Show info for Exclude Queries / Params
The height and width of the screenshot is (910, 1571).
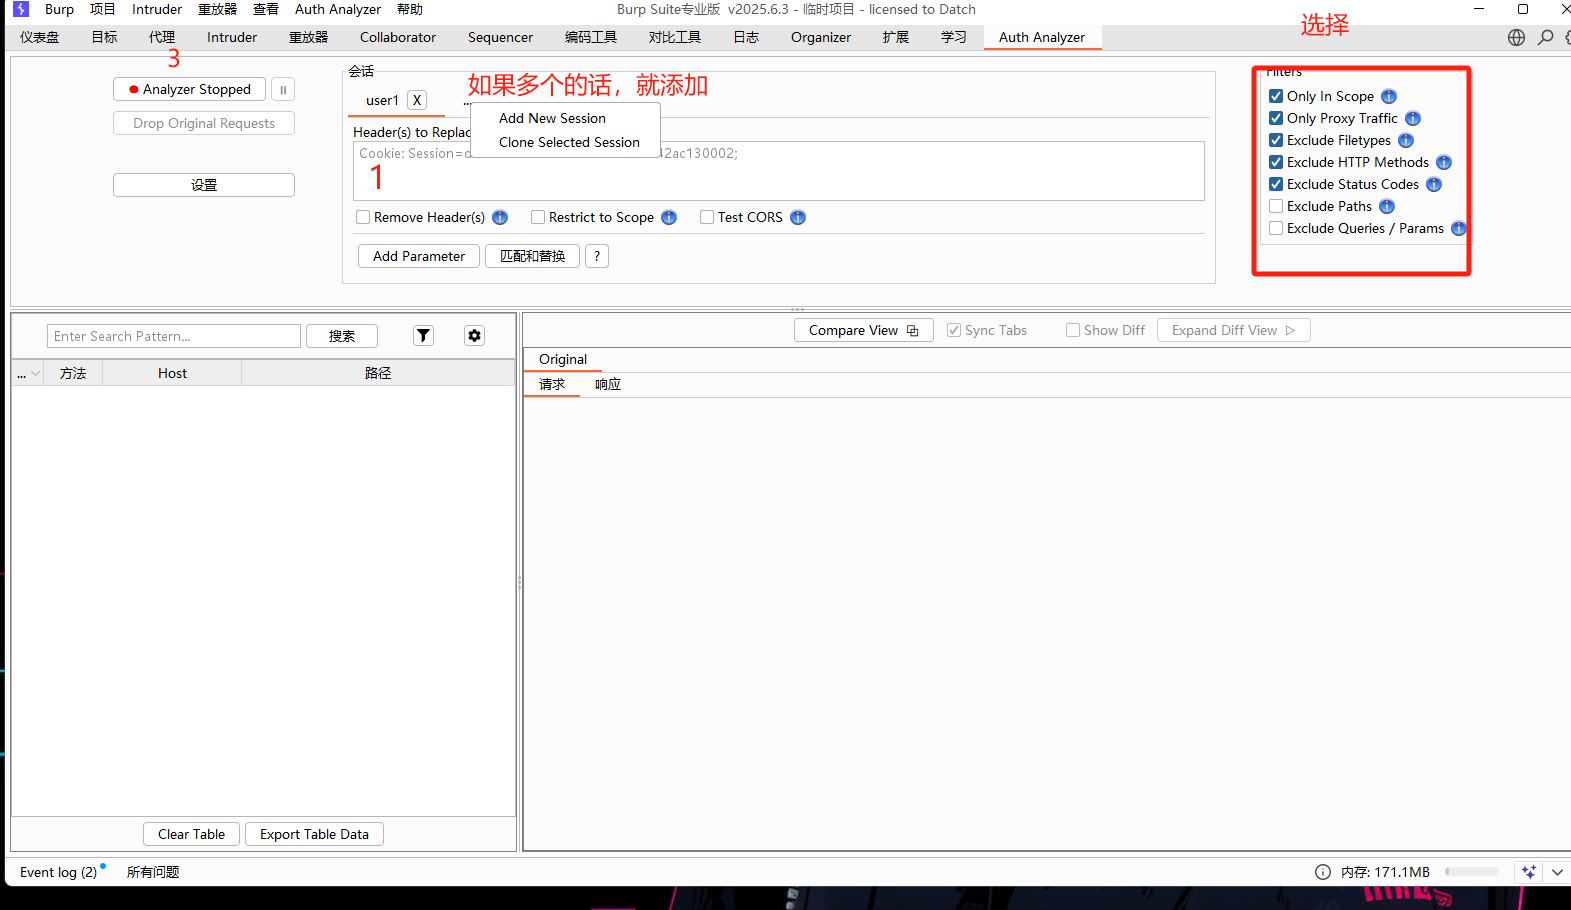tap(1459, 228)
